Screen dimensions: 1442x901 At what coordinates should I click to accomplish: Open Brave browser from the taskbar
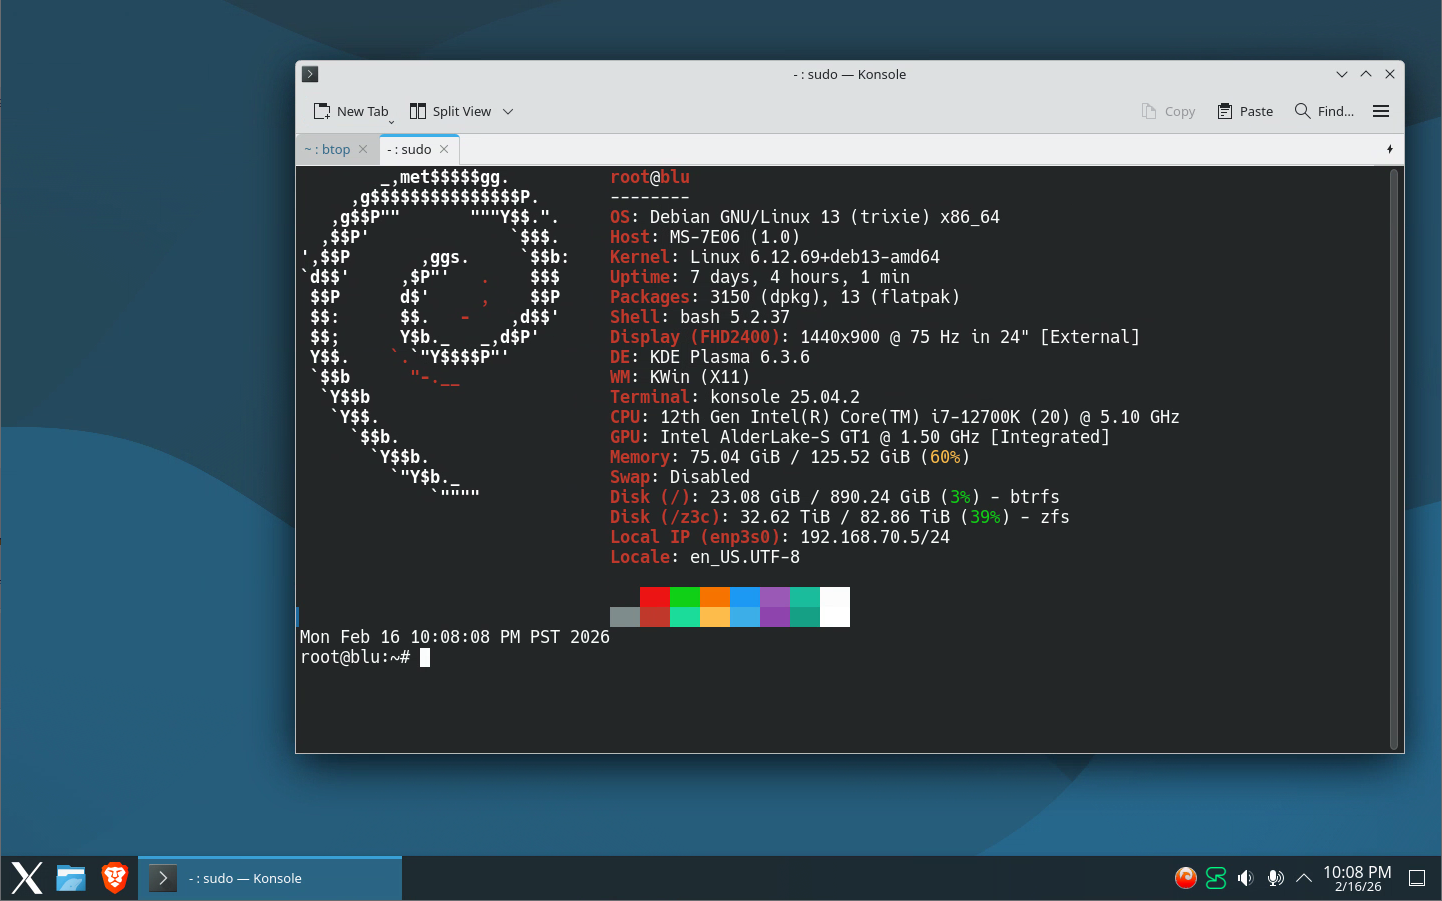pos(115,878)
